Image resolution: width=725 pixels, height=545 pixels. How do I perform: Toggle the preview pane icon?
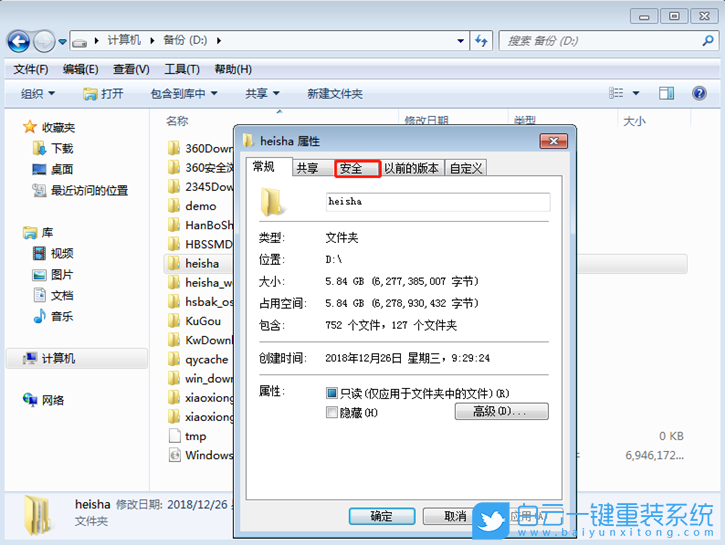[666, 93]
